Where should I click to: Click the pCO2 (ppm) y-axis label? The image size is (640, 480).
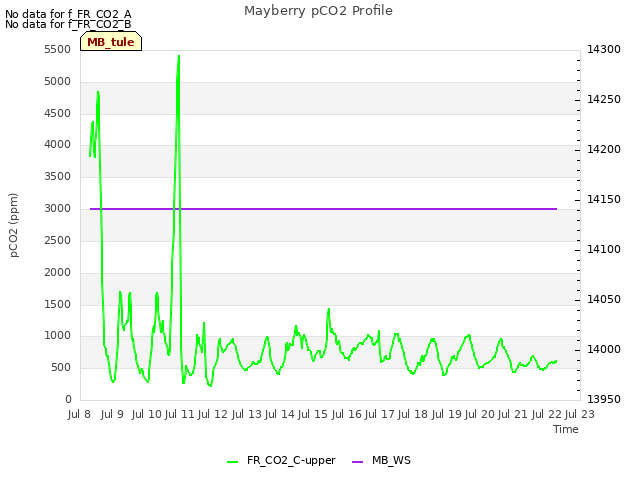pyautogui.click(x=14, y=225)
